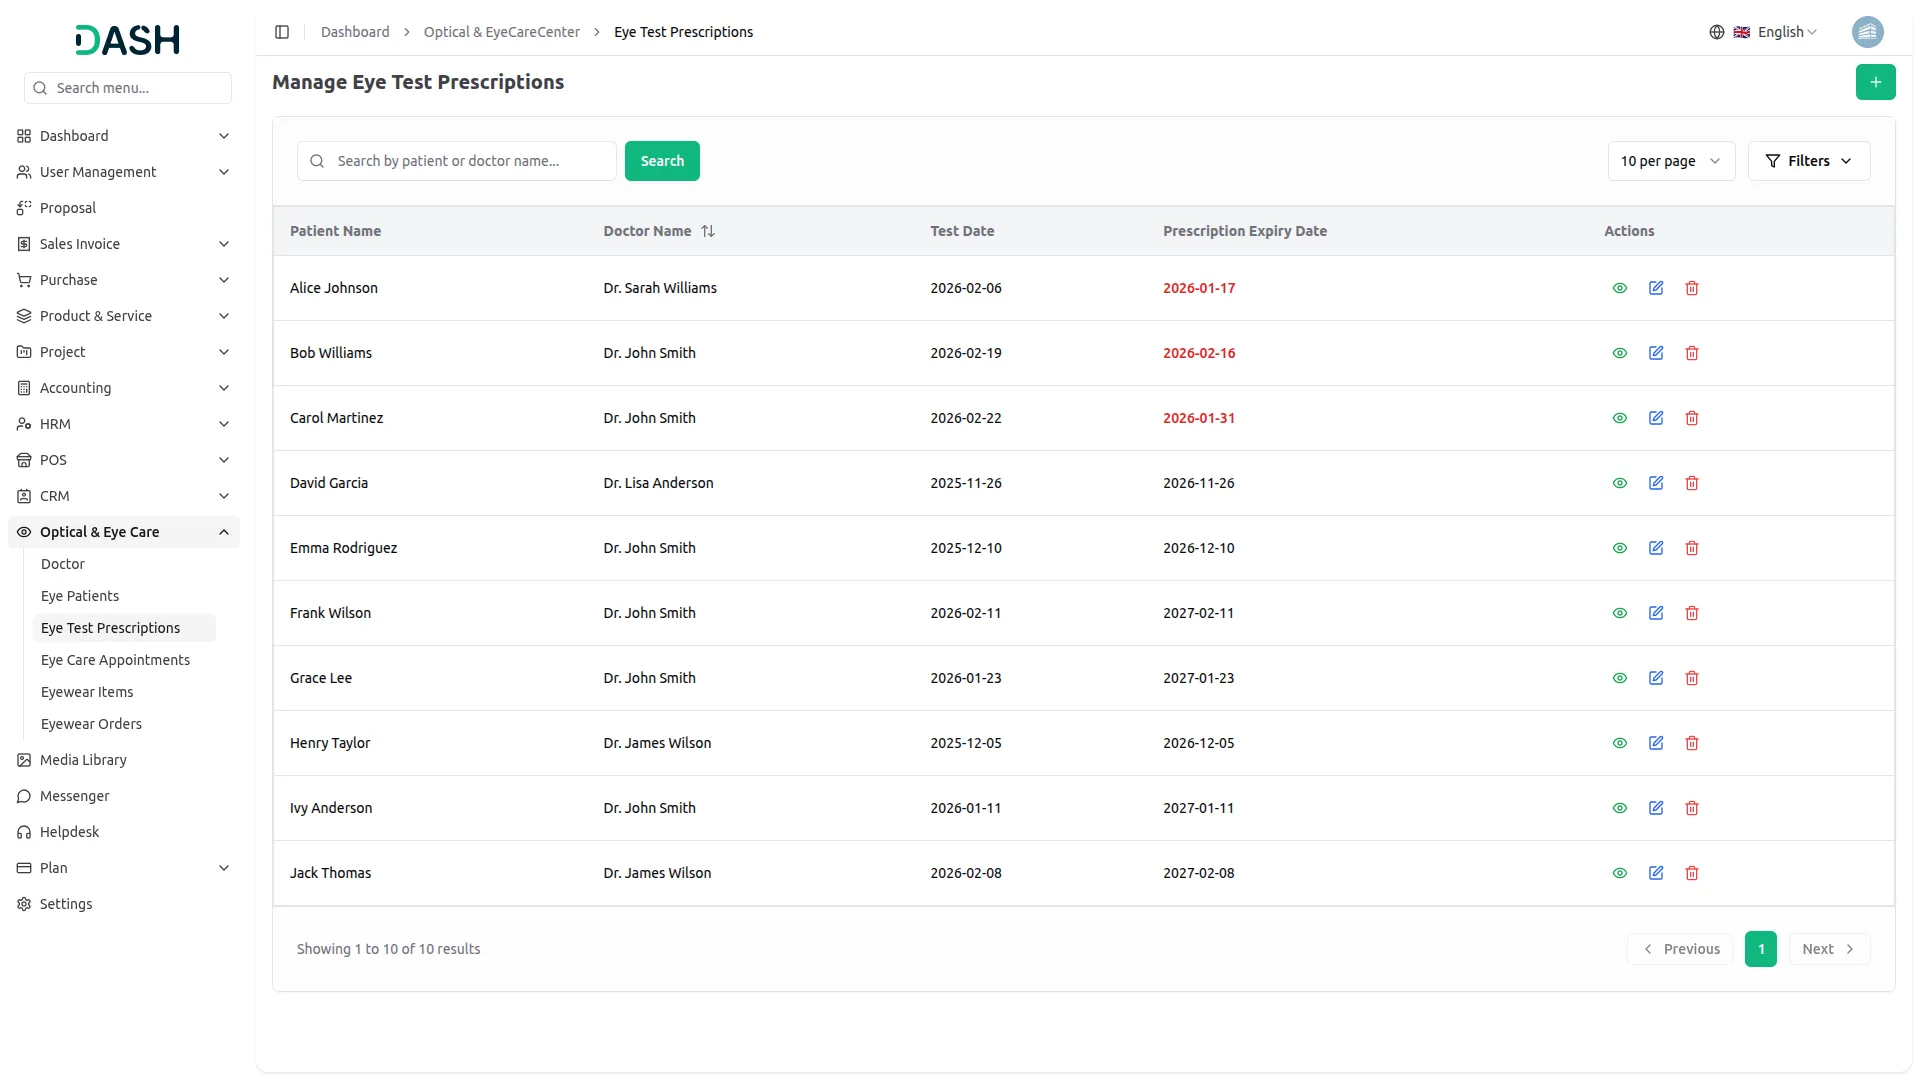Open the user avatar profile menu

point(1867,32)
